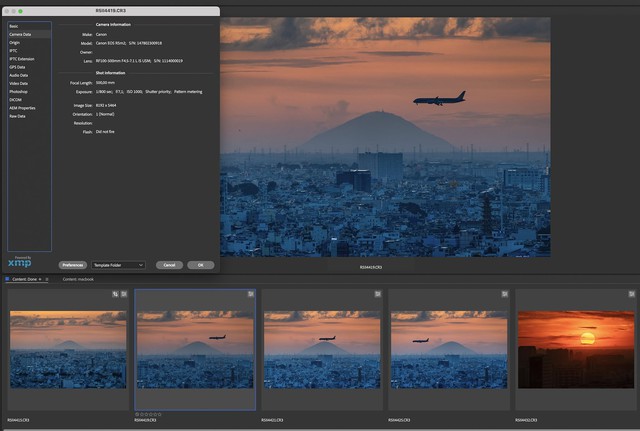Select the red sunset thumbnail
The height and width of the screenshot is (431, 640).
[x=577, y=350]
